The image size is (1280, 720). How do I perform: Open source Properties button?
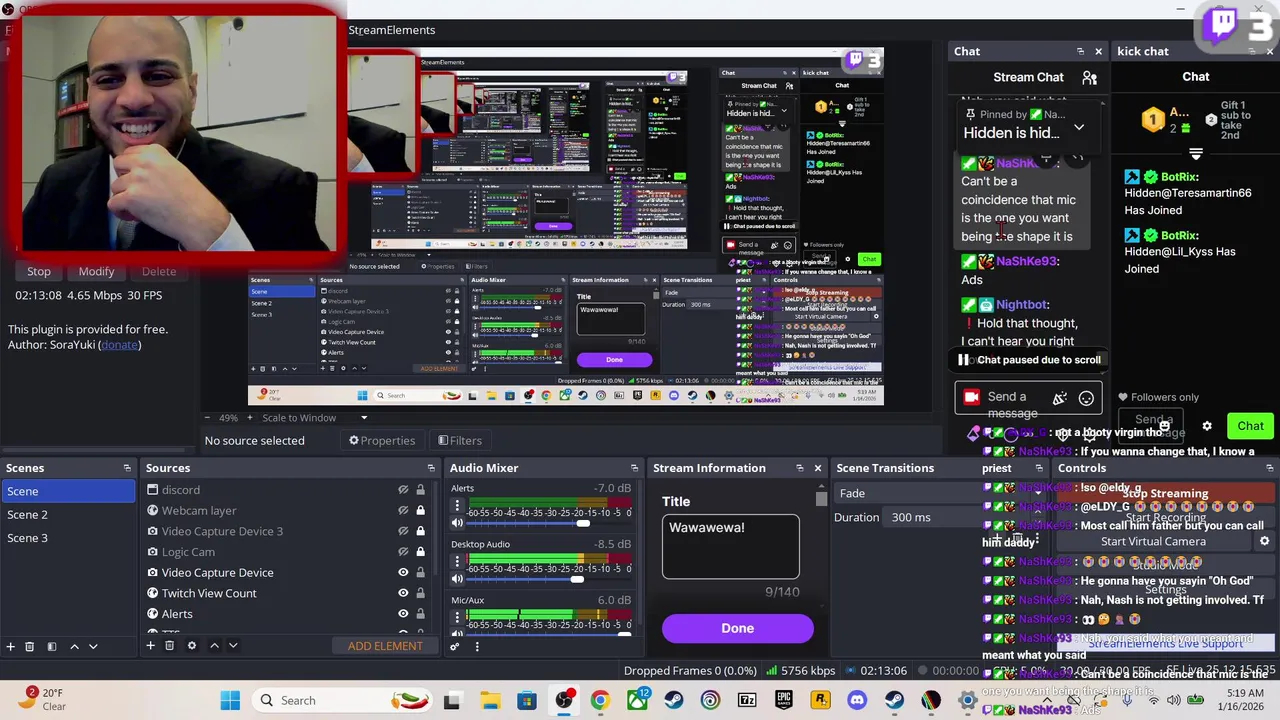coord(381,441)
